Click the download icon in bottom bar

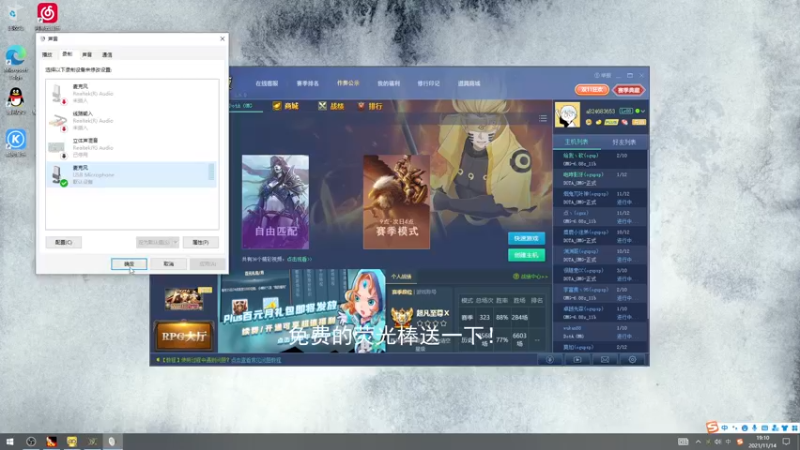550,360
